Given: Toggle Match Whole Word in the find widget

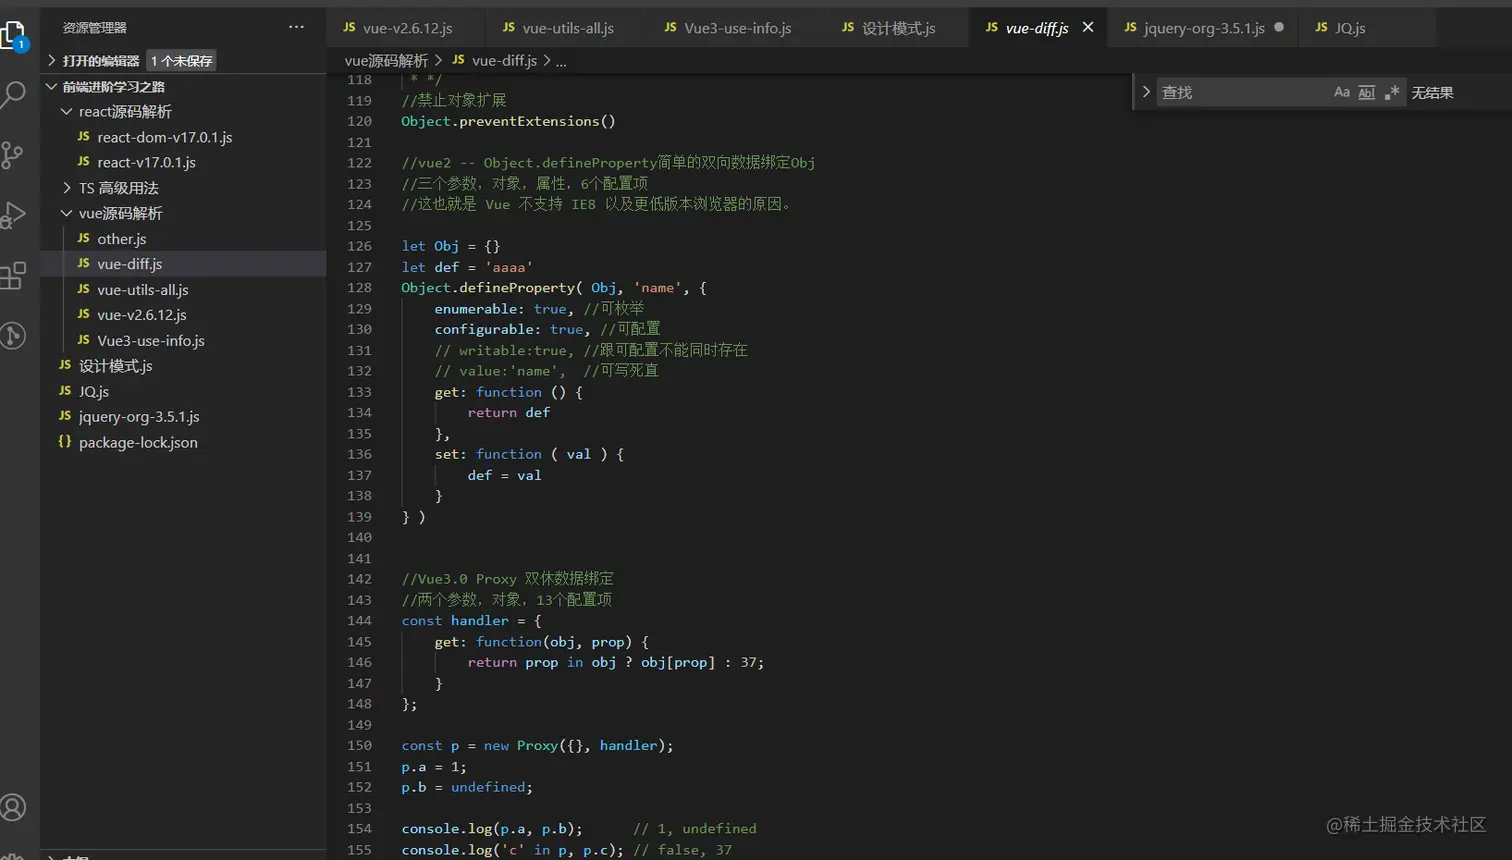Looking at the screenshot, I should [1366, 92].
